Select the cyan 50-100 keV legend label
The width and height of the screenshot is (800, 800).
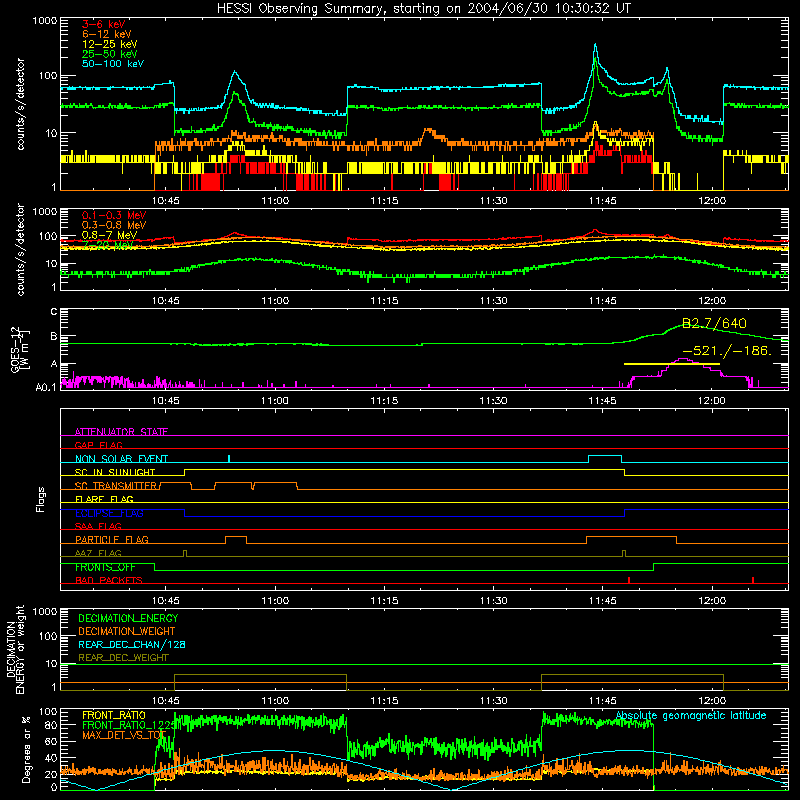[x=113, y=64]
